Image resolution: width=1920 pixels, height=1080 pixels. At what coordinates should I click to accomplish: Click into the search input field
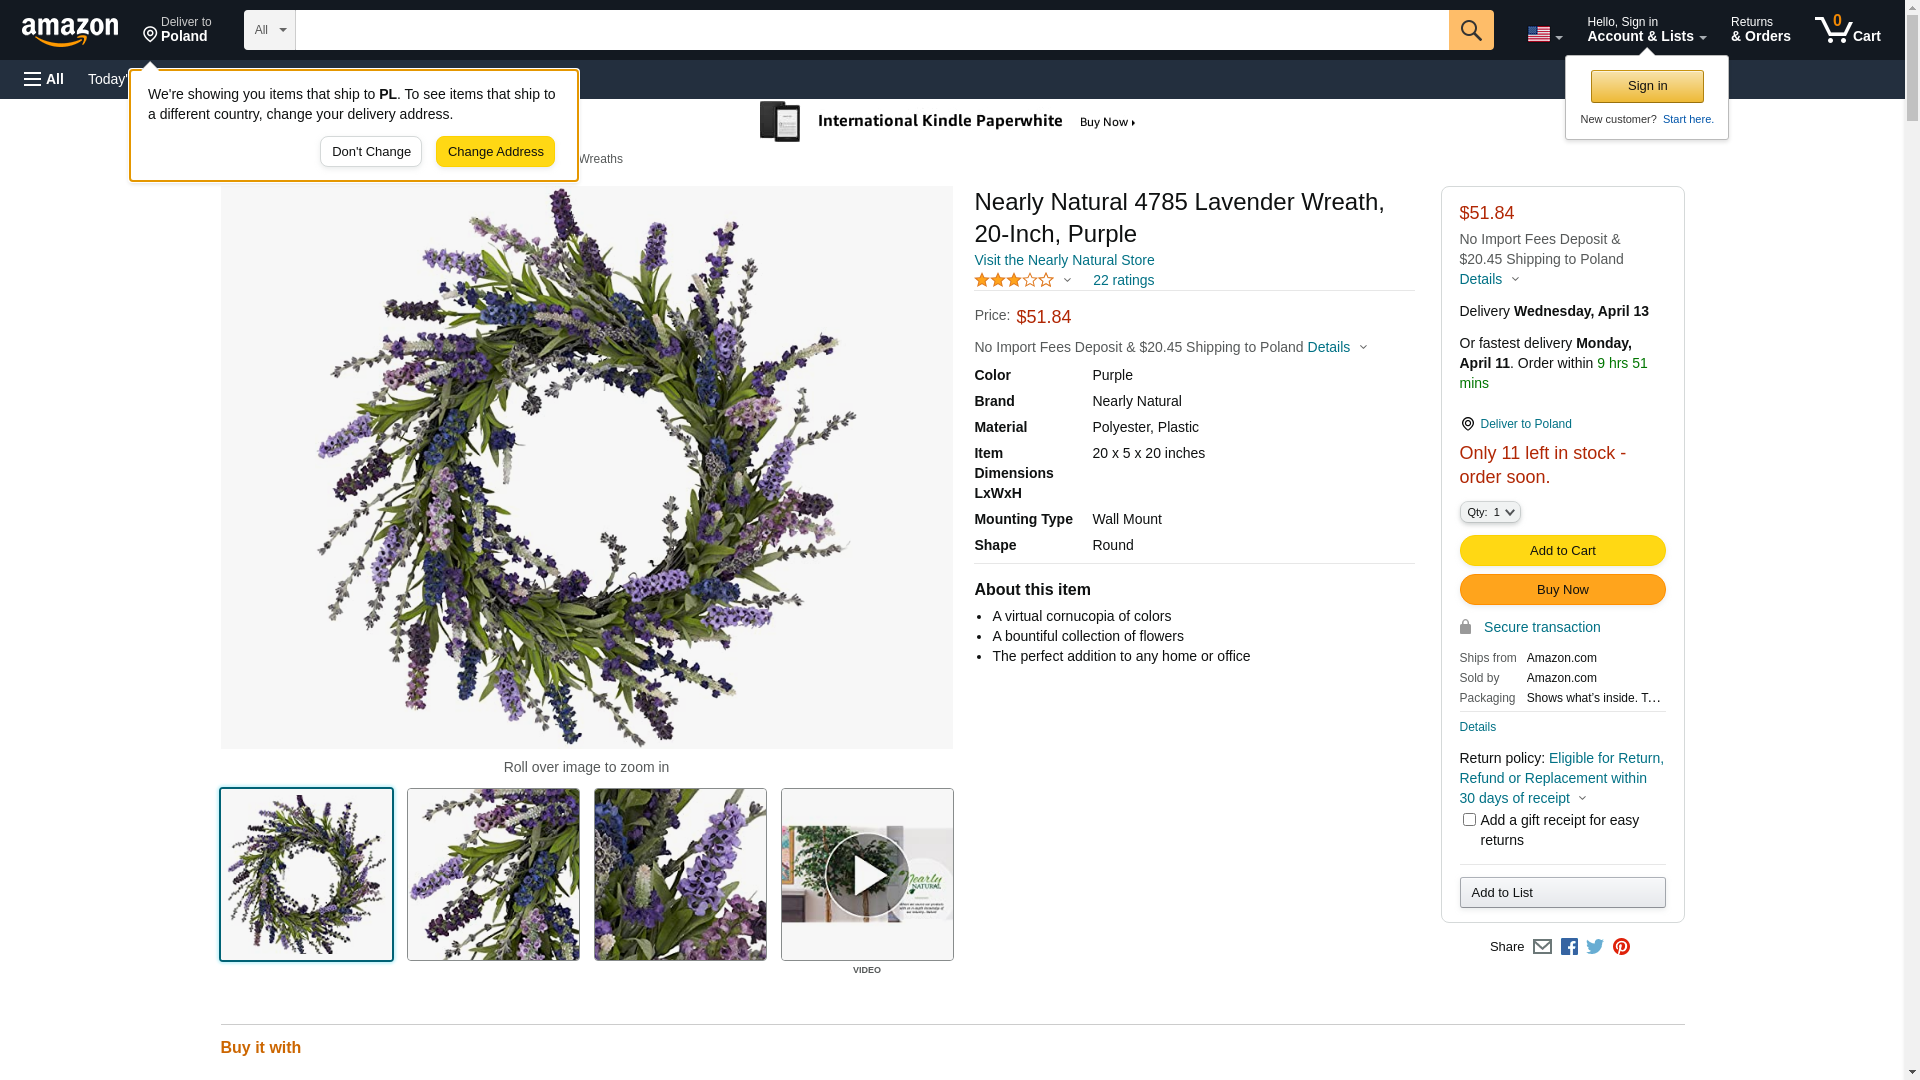click(870, 30)
